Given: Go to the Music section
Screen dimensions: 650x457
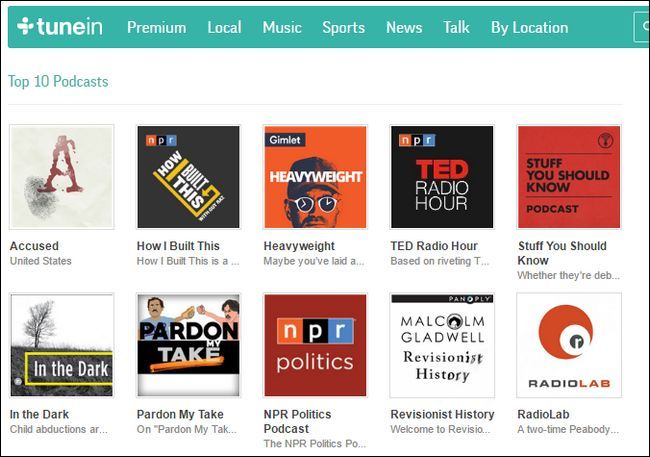Looking at the screenshot, I should coord(282,27).
